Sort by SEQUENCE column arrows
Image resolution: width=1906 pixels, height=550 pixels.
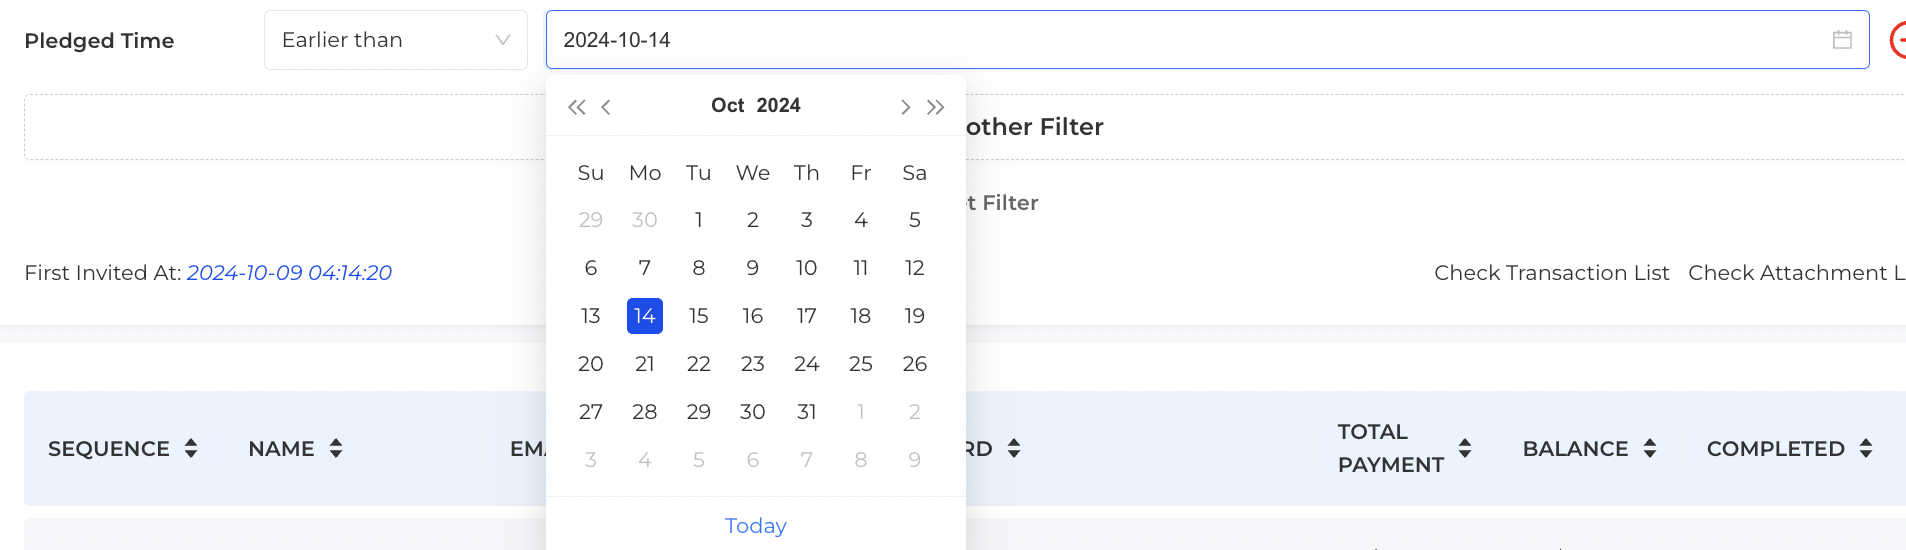coord(191,448)
